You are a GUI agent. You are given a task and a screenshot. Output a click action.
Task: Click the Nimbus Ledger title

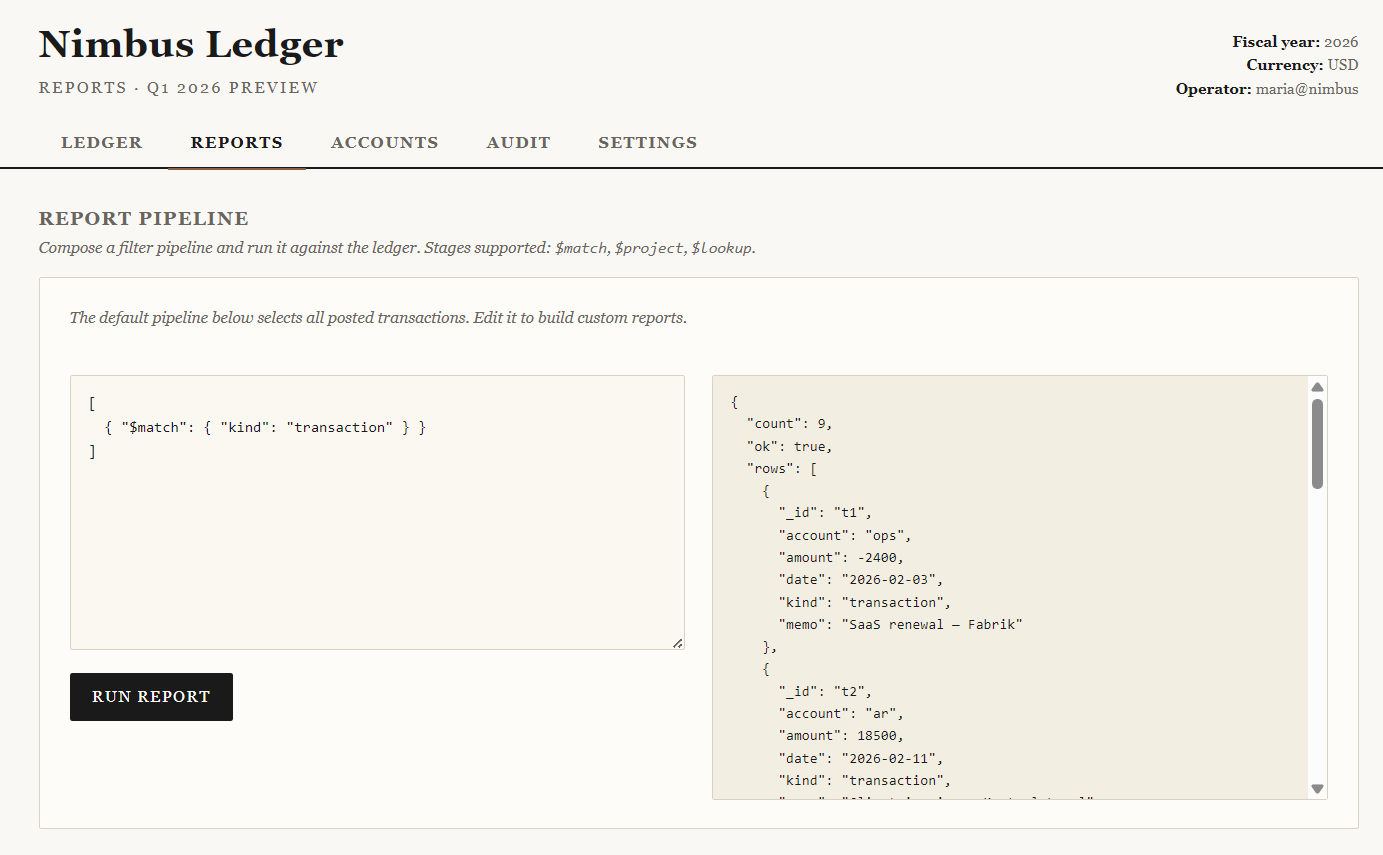click(191, 44)
